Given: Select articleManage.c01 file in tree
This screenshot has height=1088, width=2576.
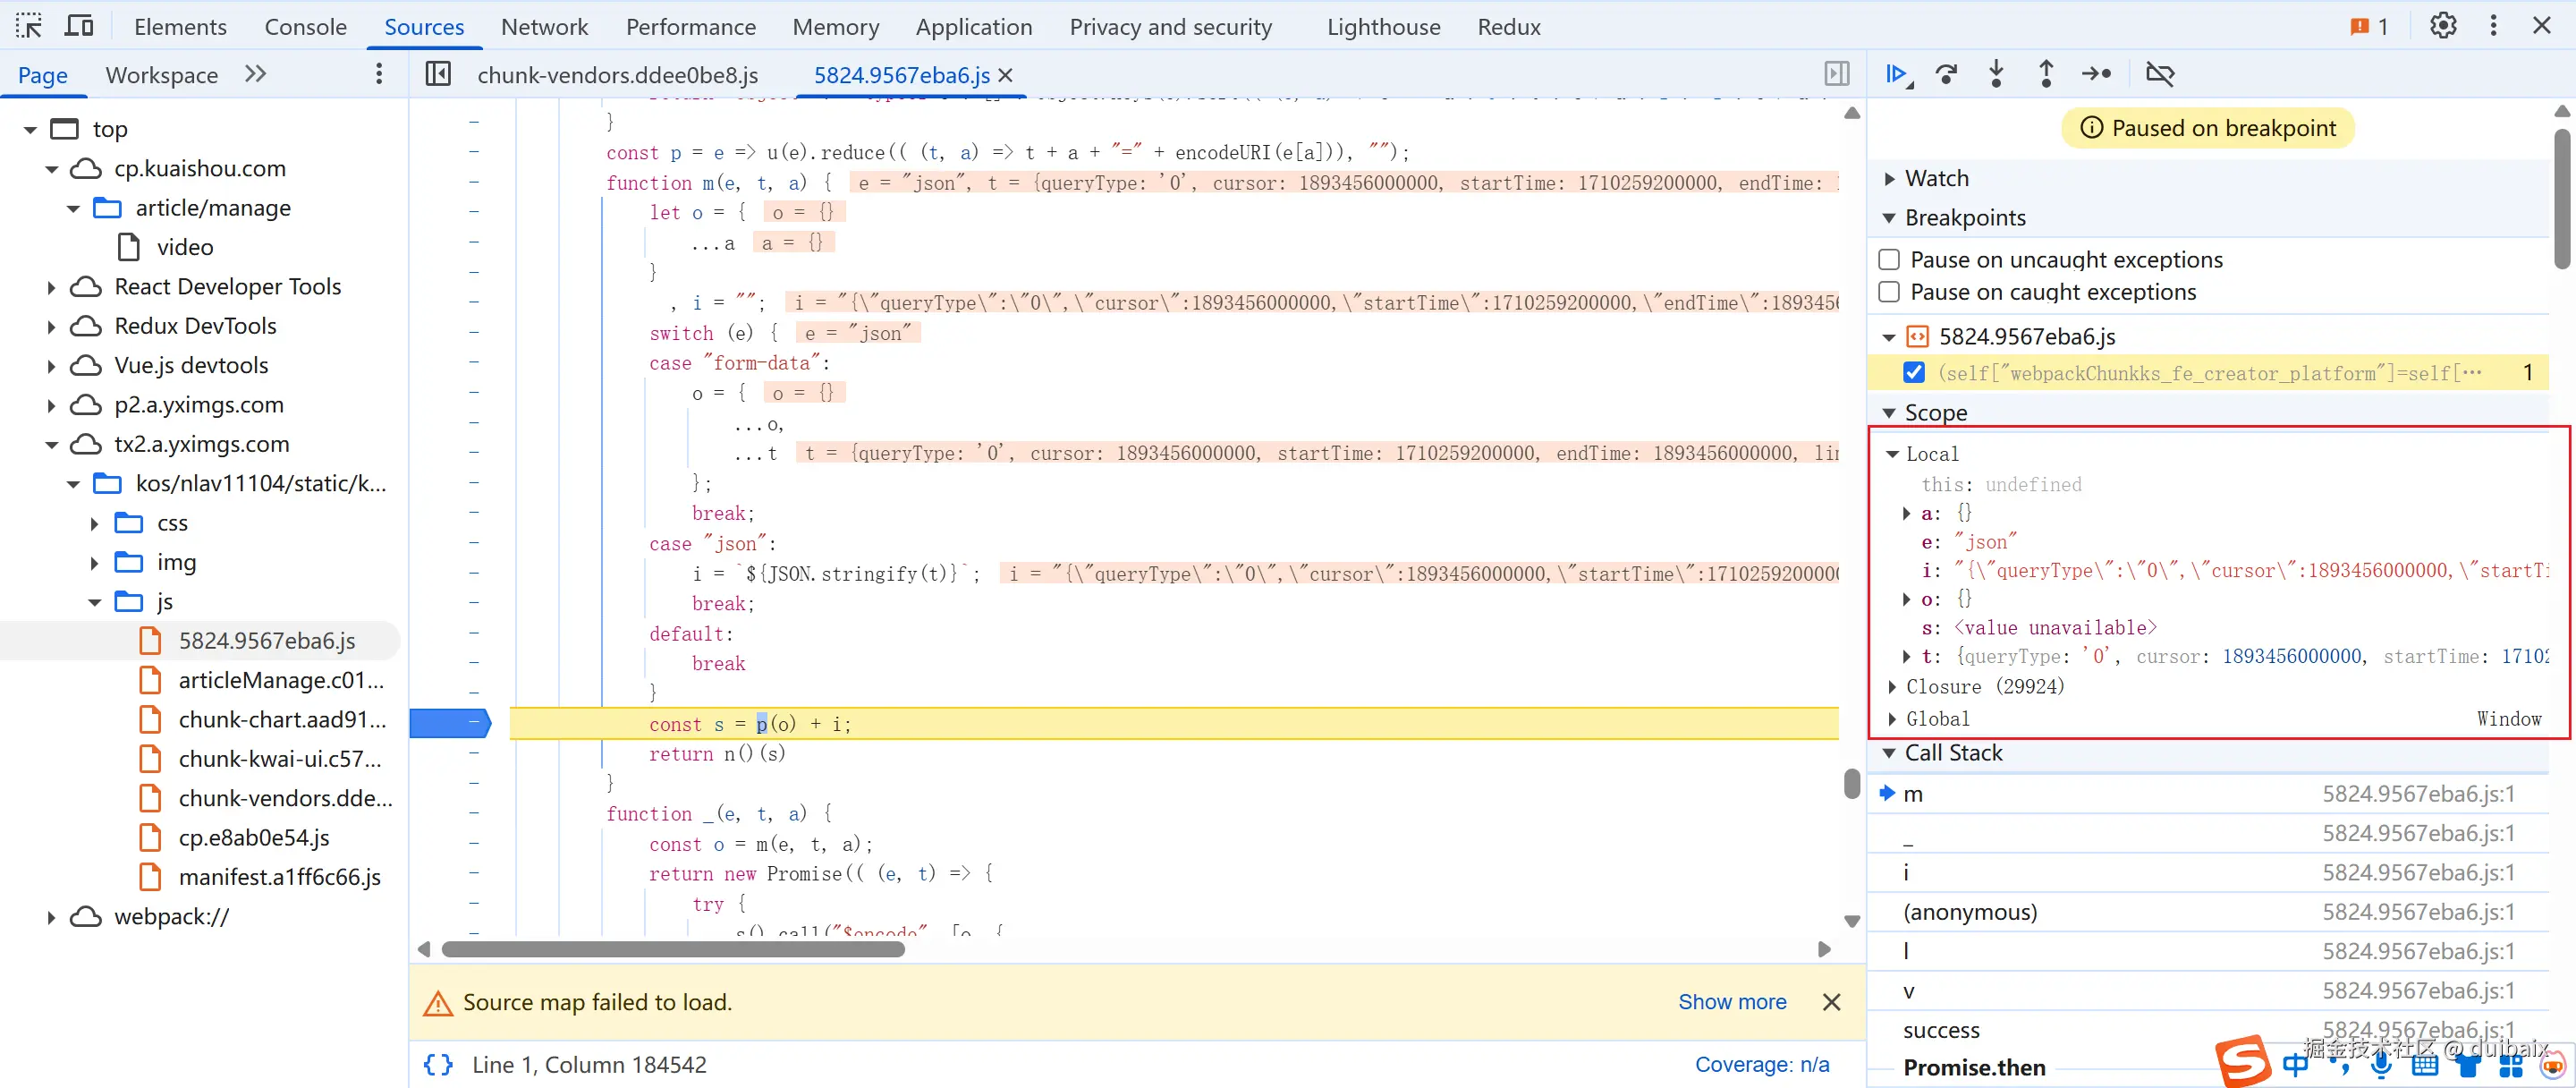Looking at the screenshot, I should click(x=280, y=680).
